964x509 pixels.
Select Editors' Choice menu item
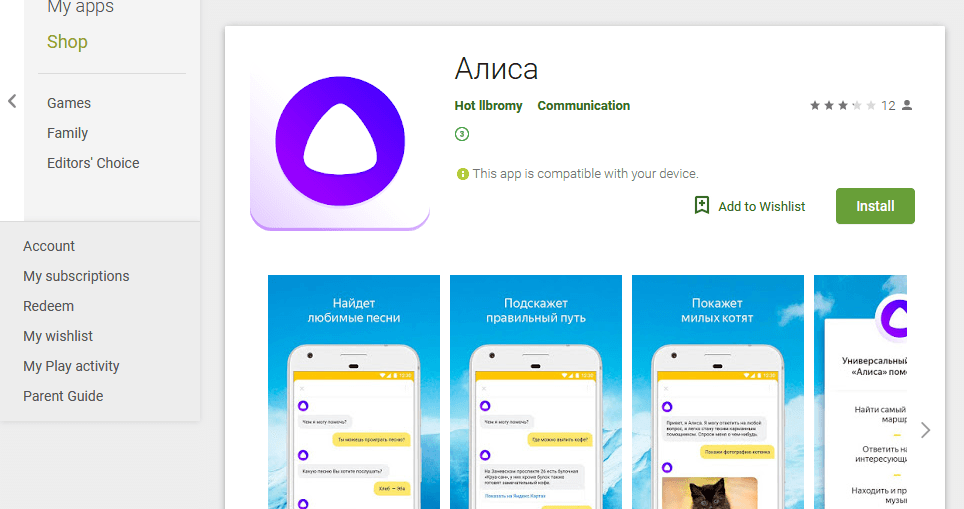93,163
